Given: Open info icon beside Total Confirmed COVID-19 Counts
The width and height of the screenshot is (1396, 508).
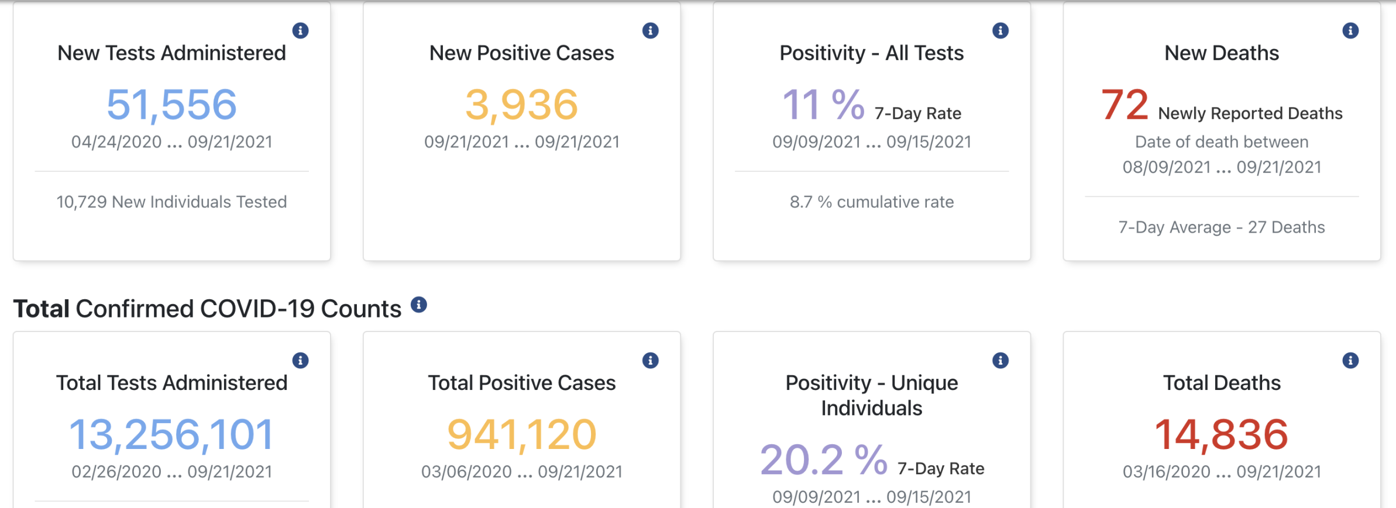Looking at the screenshot, I should 419,305.
